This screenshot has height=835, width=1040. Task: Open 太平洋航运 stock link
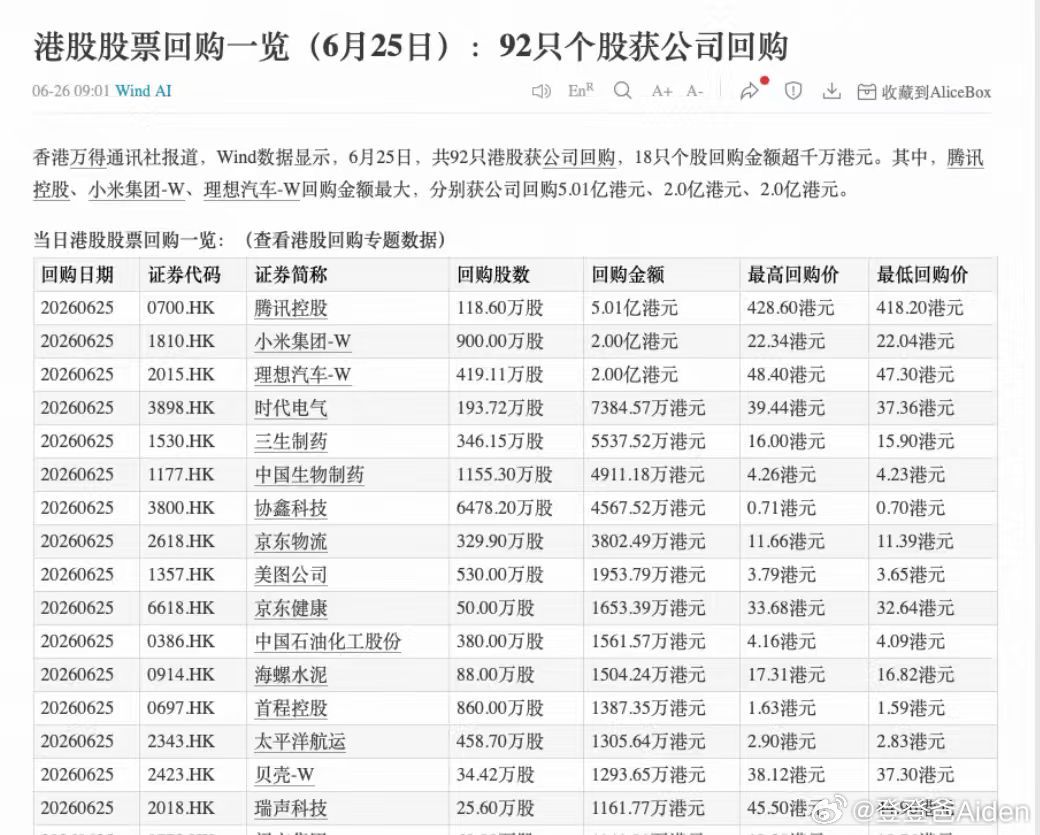click(x=300, y=741)
